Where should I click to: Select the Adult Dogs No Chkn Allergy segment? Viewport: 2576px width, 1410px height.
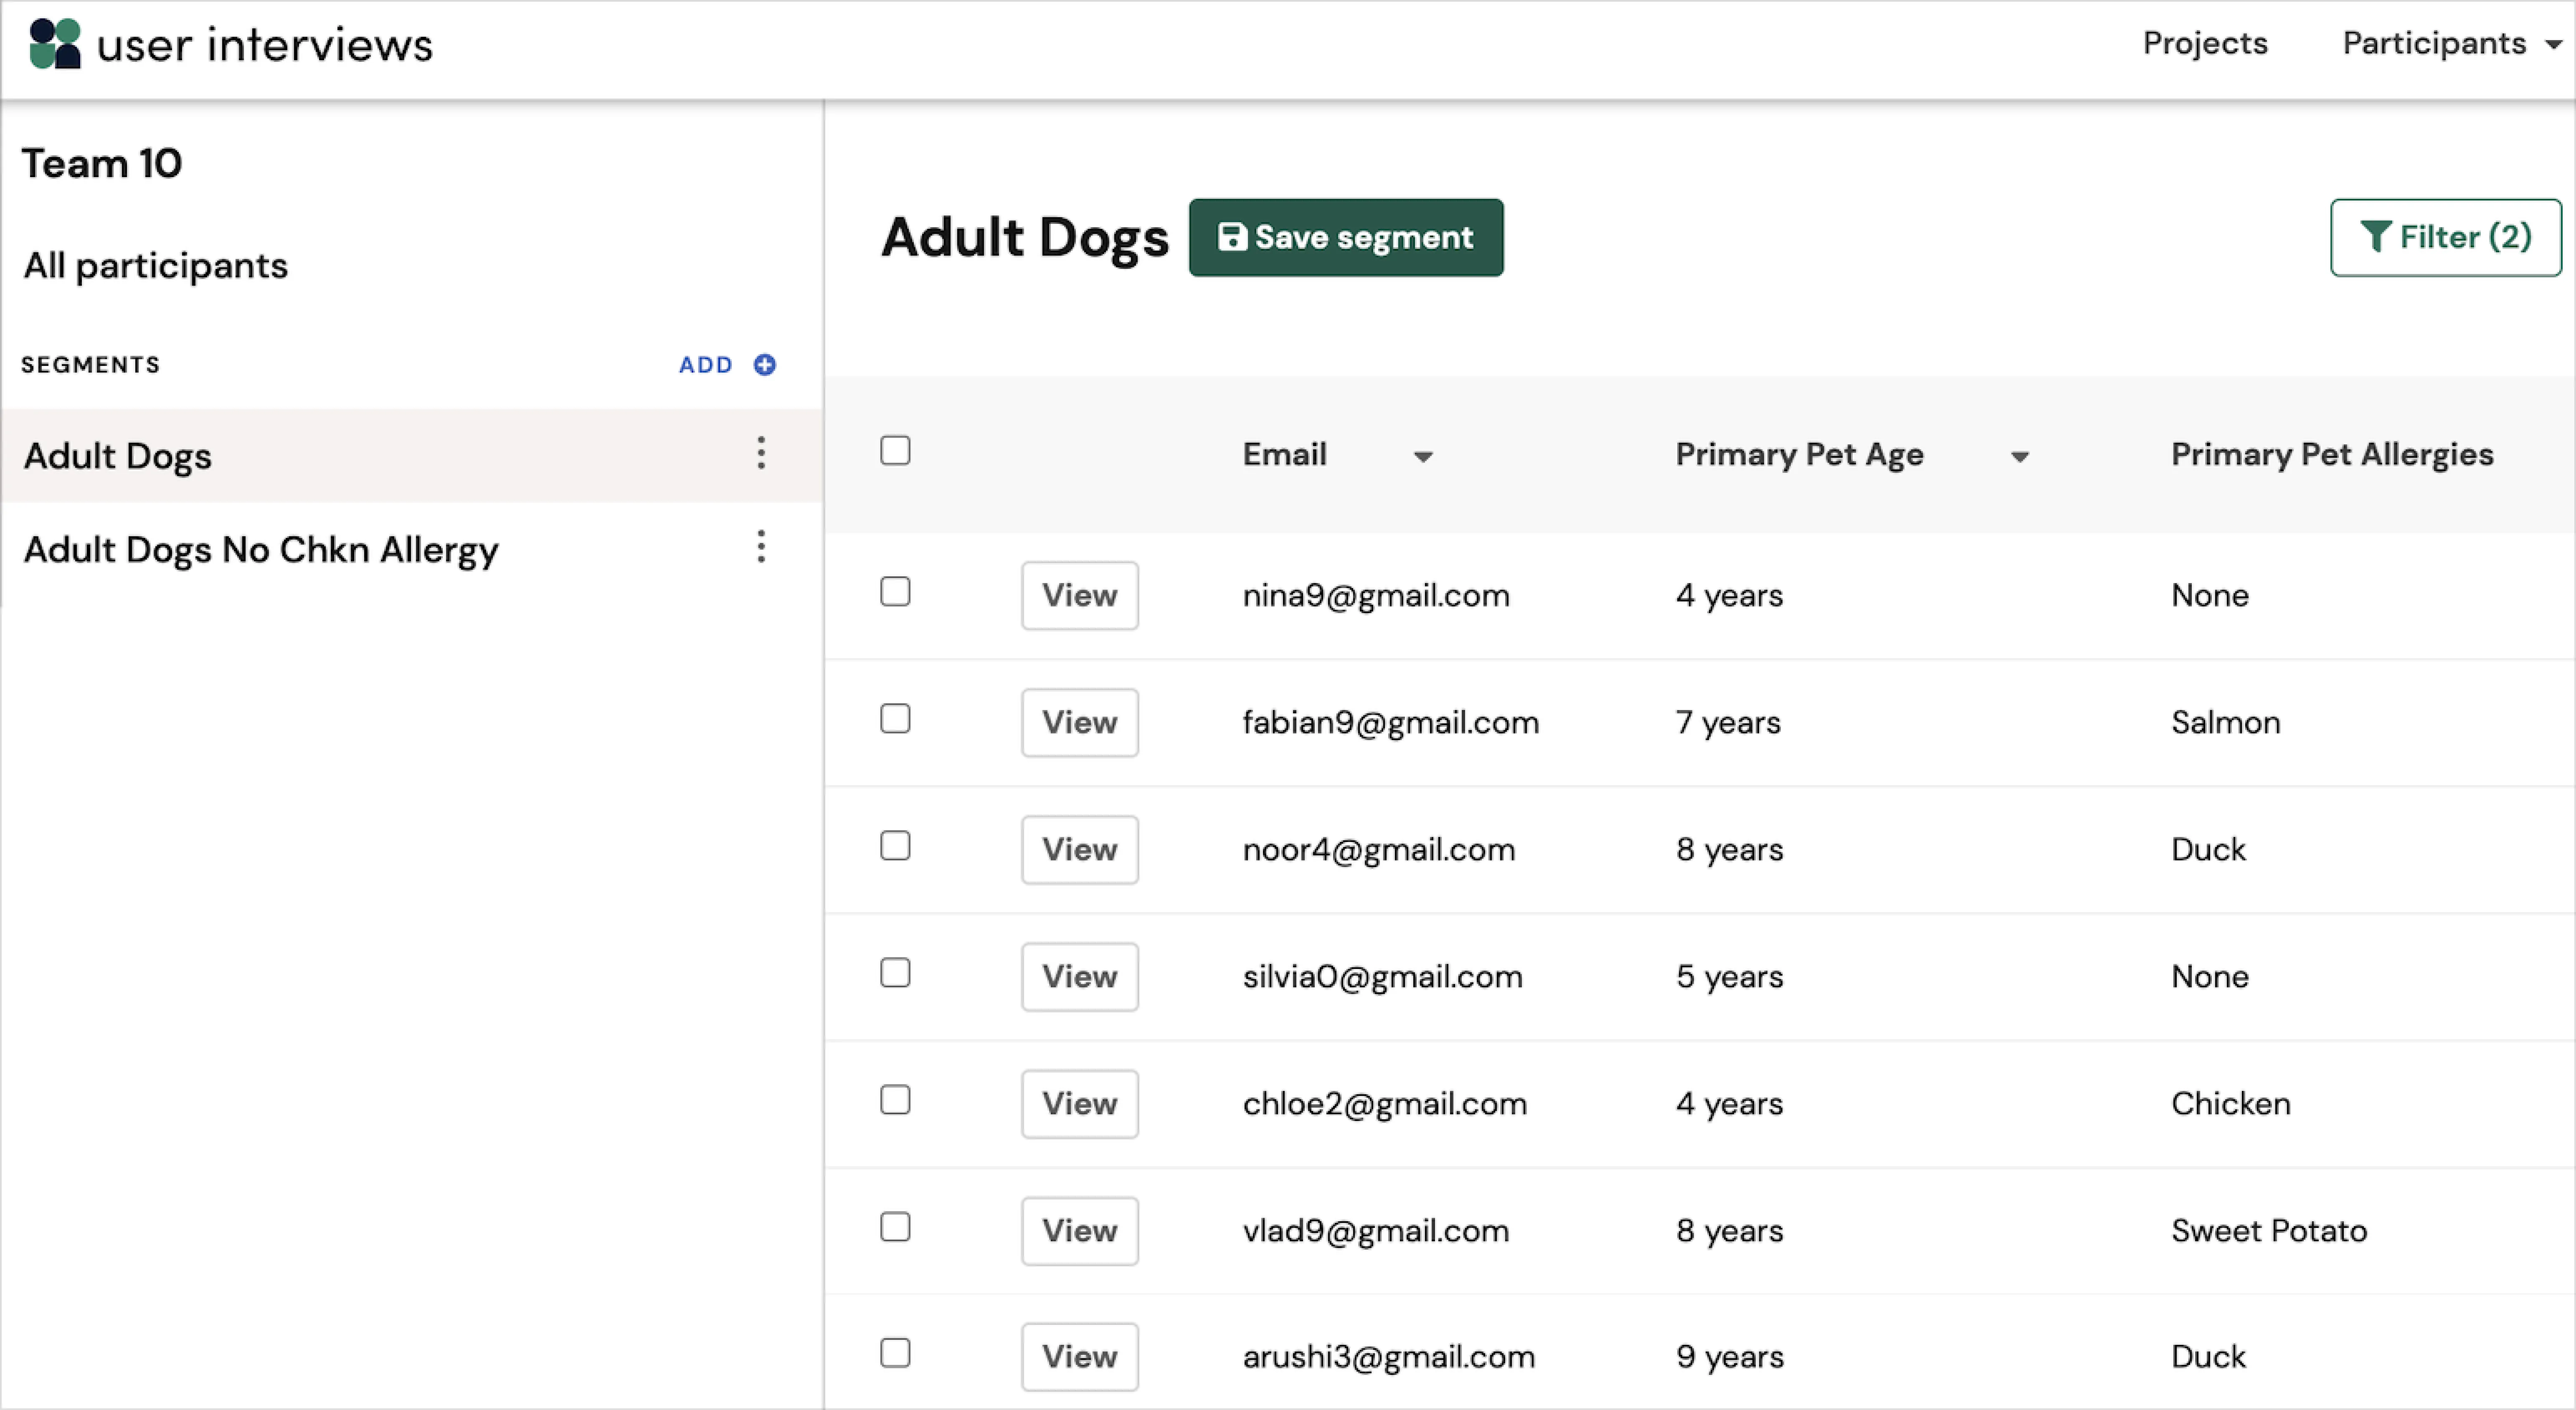411,549
